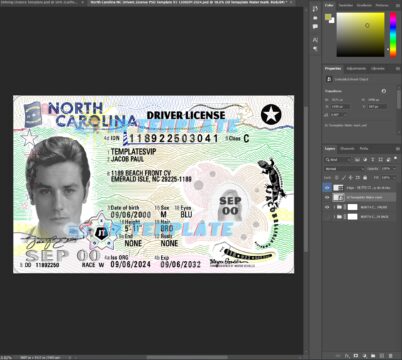Screen dimensions: 402x360
Task: Open the Layers panel menu
Action: [397, 149]
